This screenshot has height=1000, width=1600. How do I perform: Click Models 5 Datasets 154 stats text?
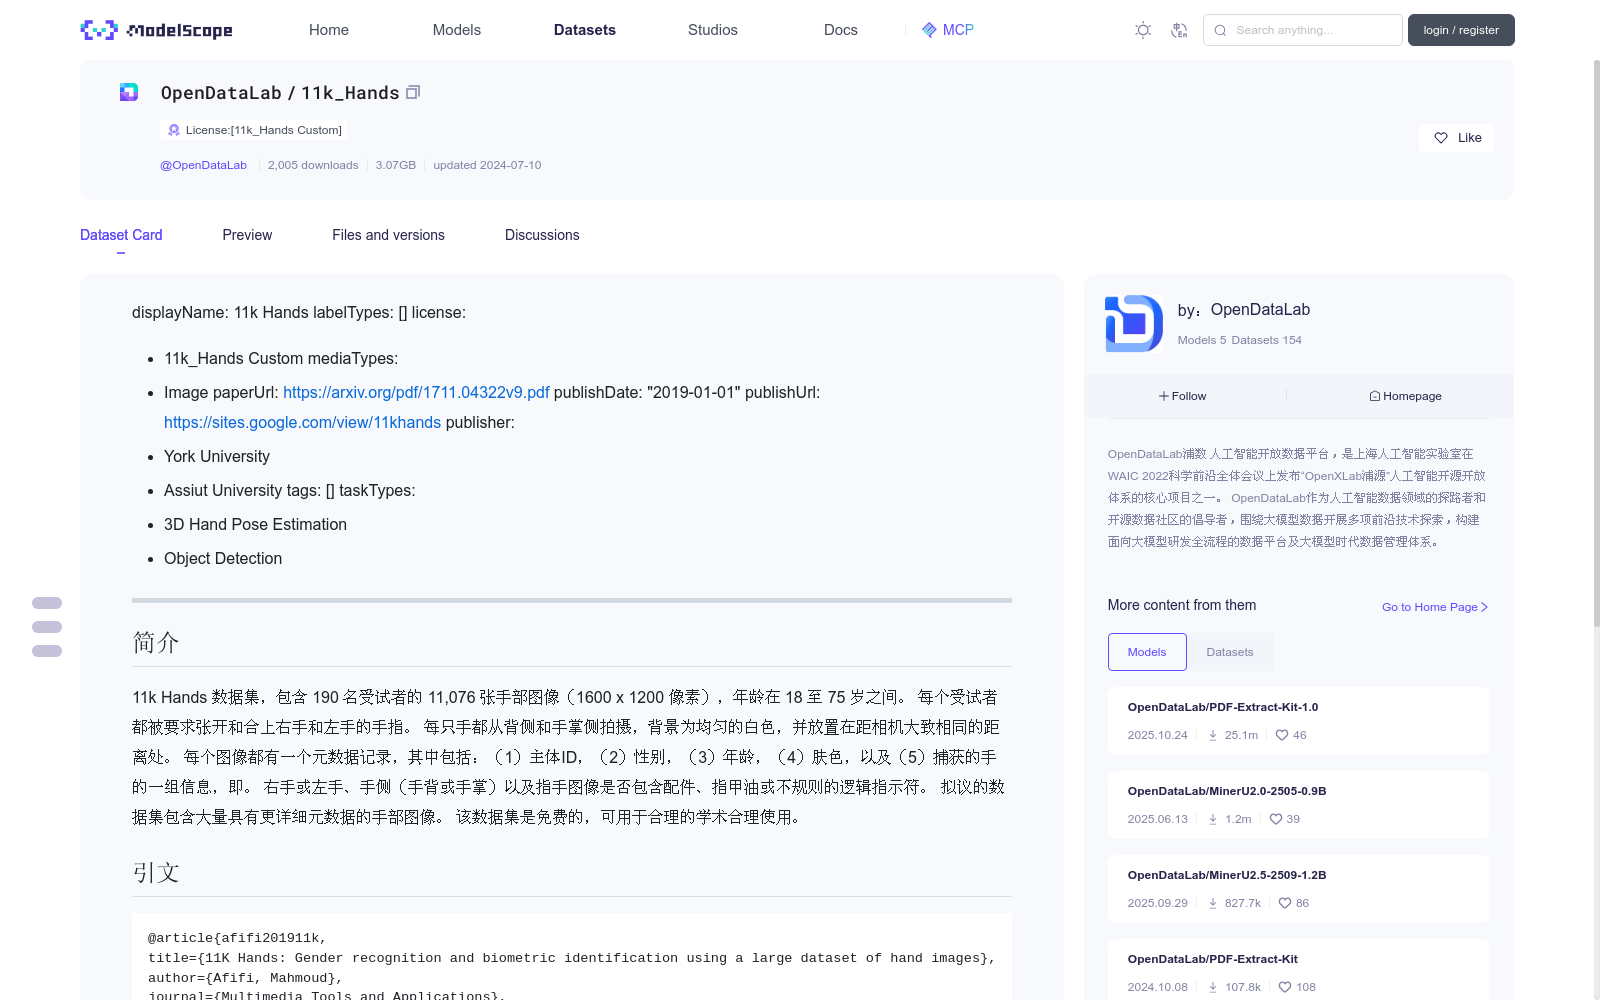click(x=1240, y=340)
